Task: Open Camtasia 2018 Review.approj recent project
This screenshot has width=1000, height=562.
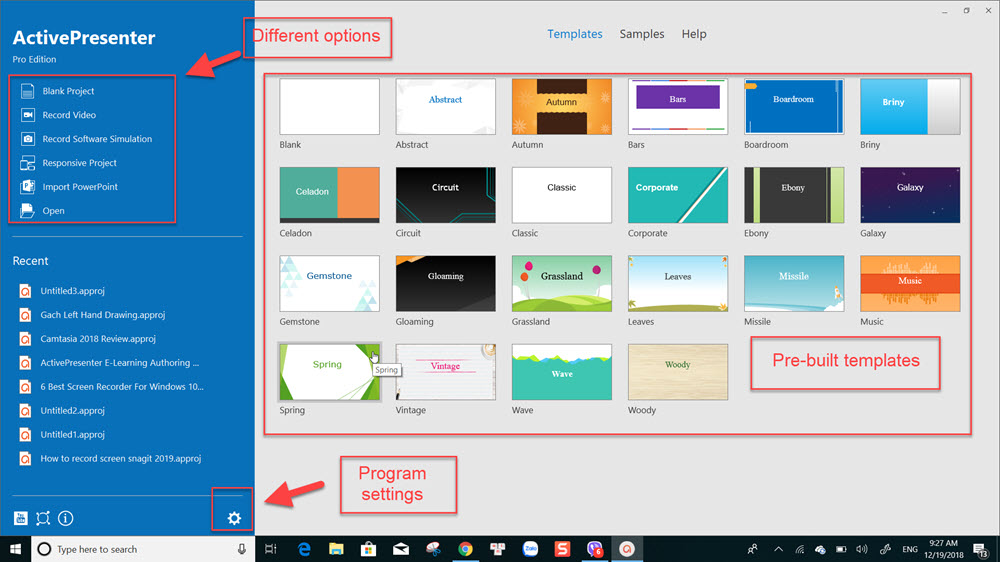Action: pos(98,339)
